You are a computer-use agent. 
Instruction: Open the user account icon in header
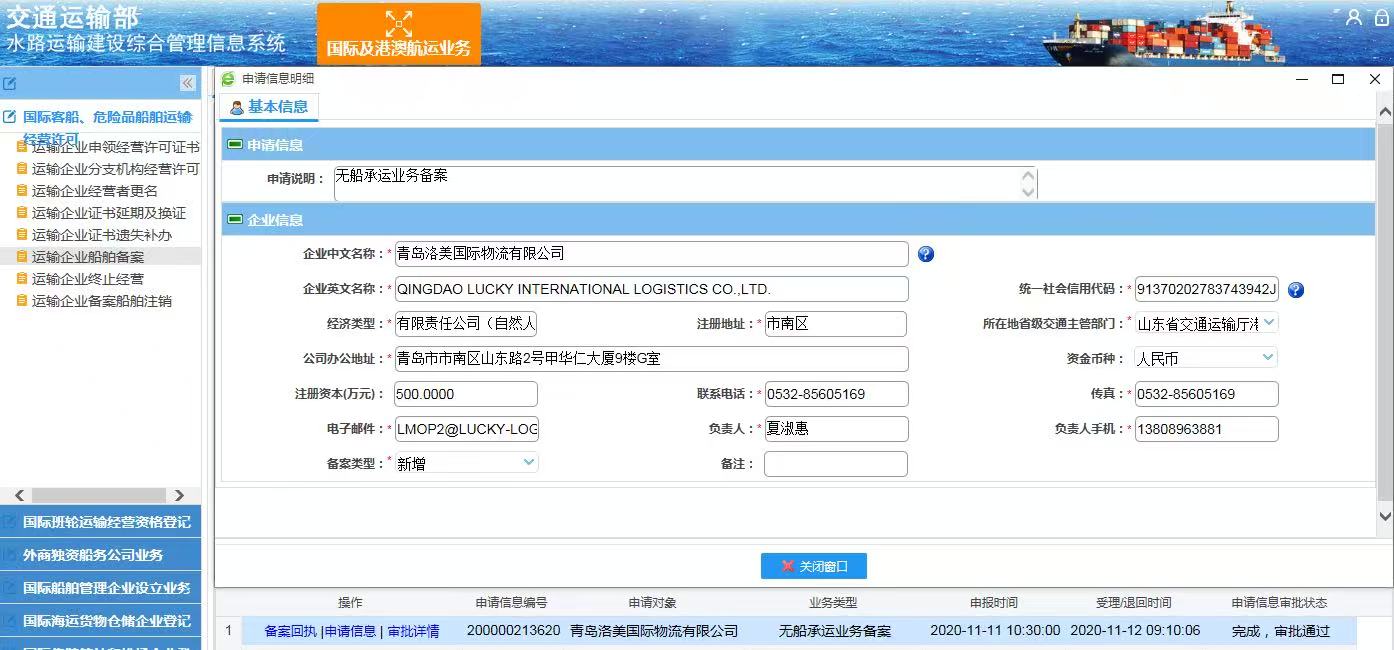(1354, 17)
